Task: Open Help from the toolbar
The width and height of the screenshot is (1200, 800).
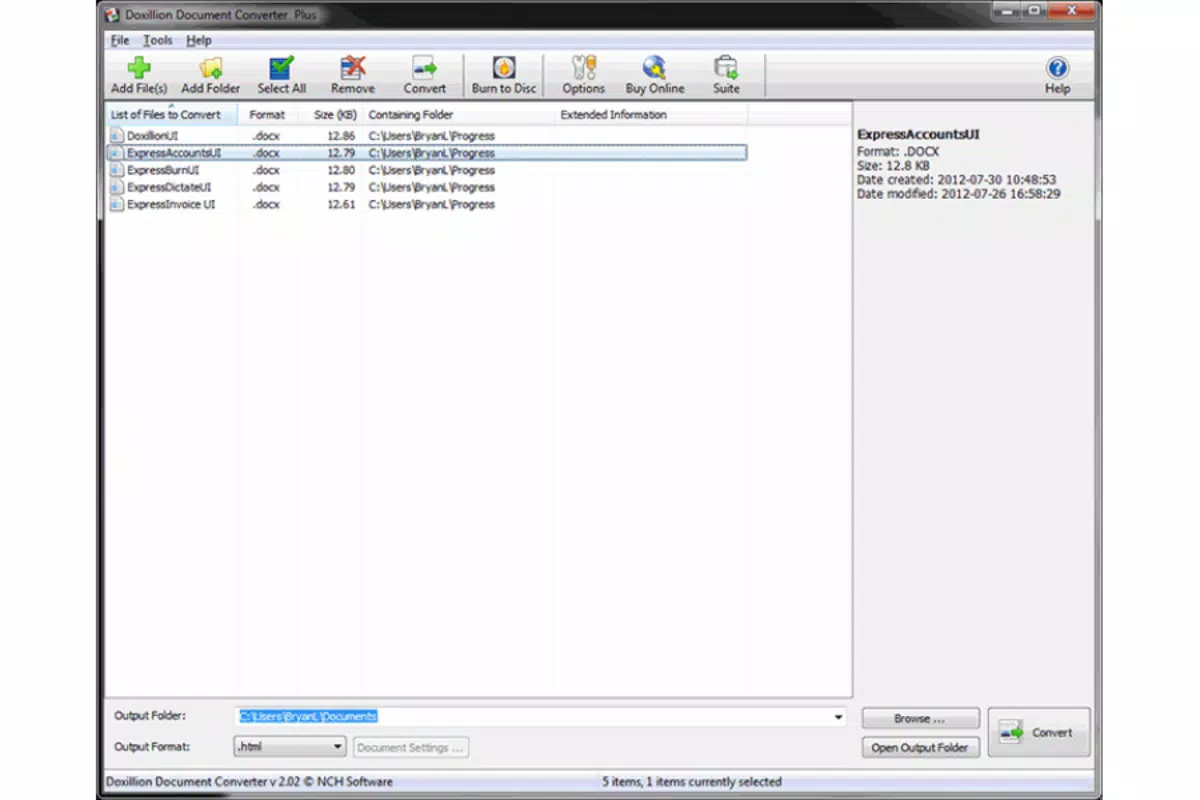Action: pos(1057,75)
